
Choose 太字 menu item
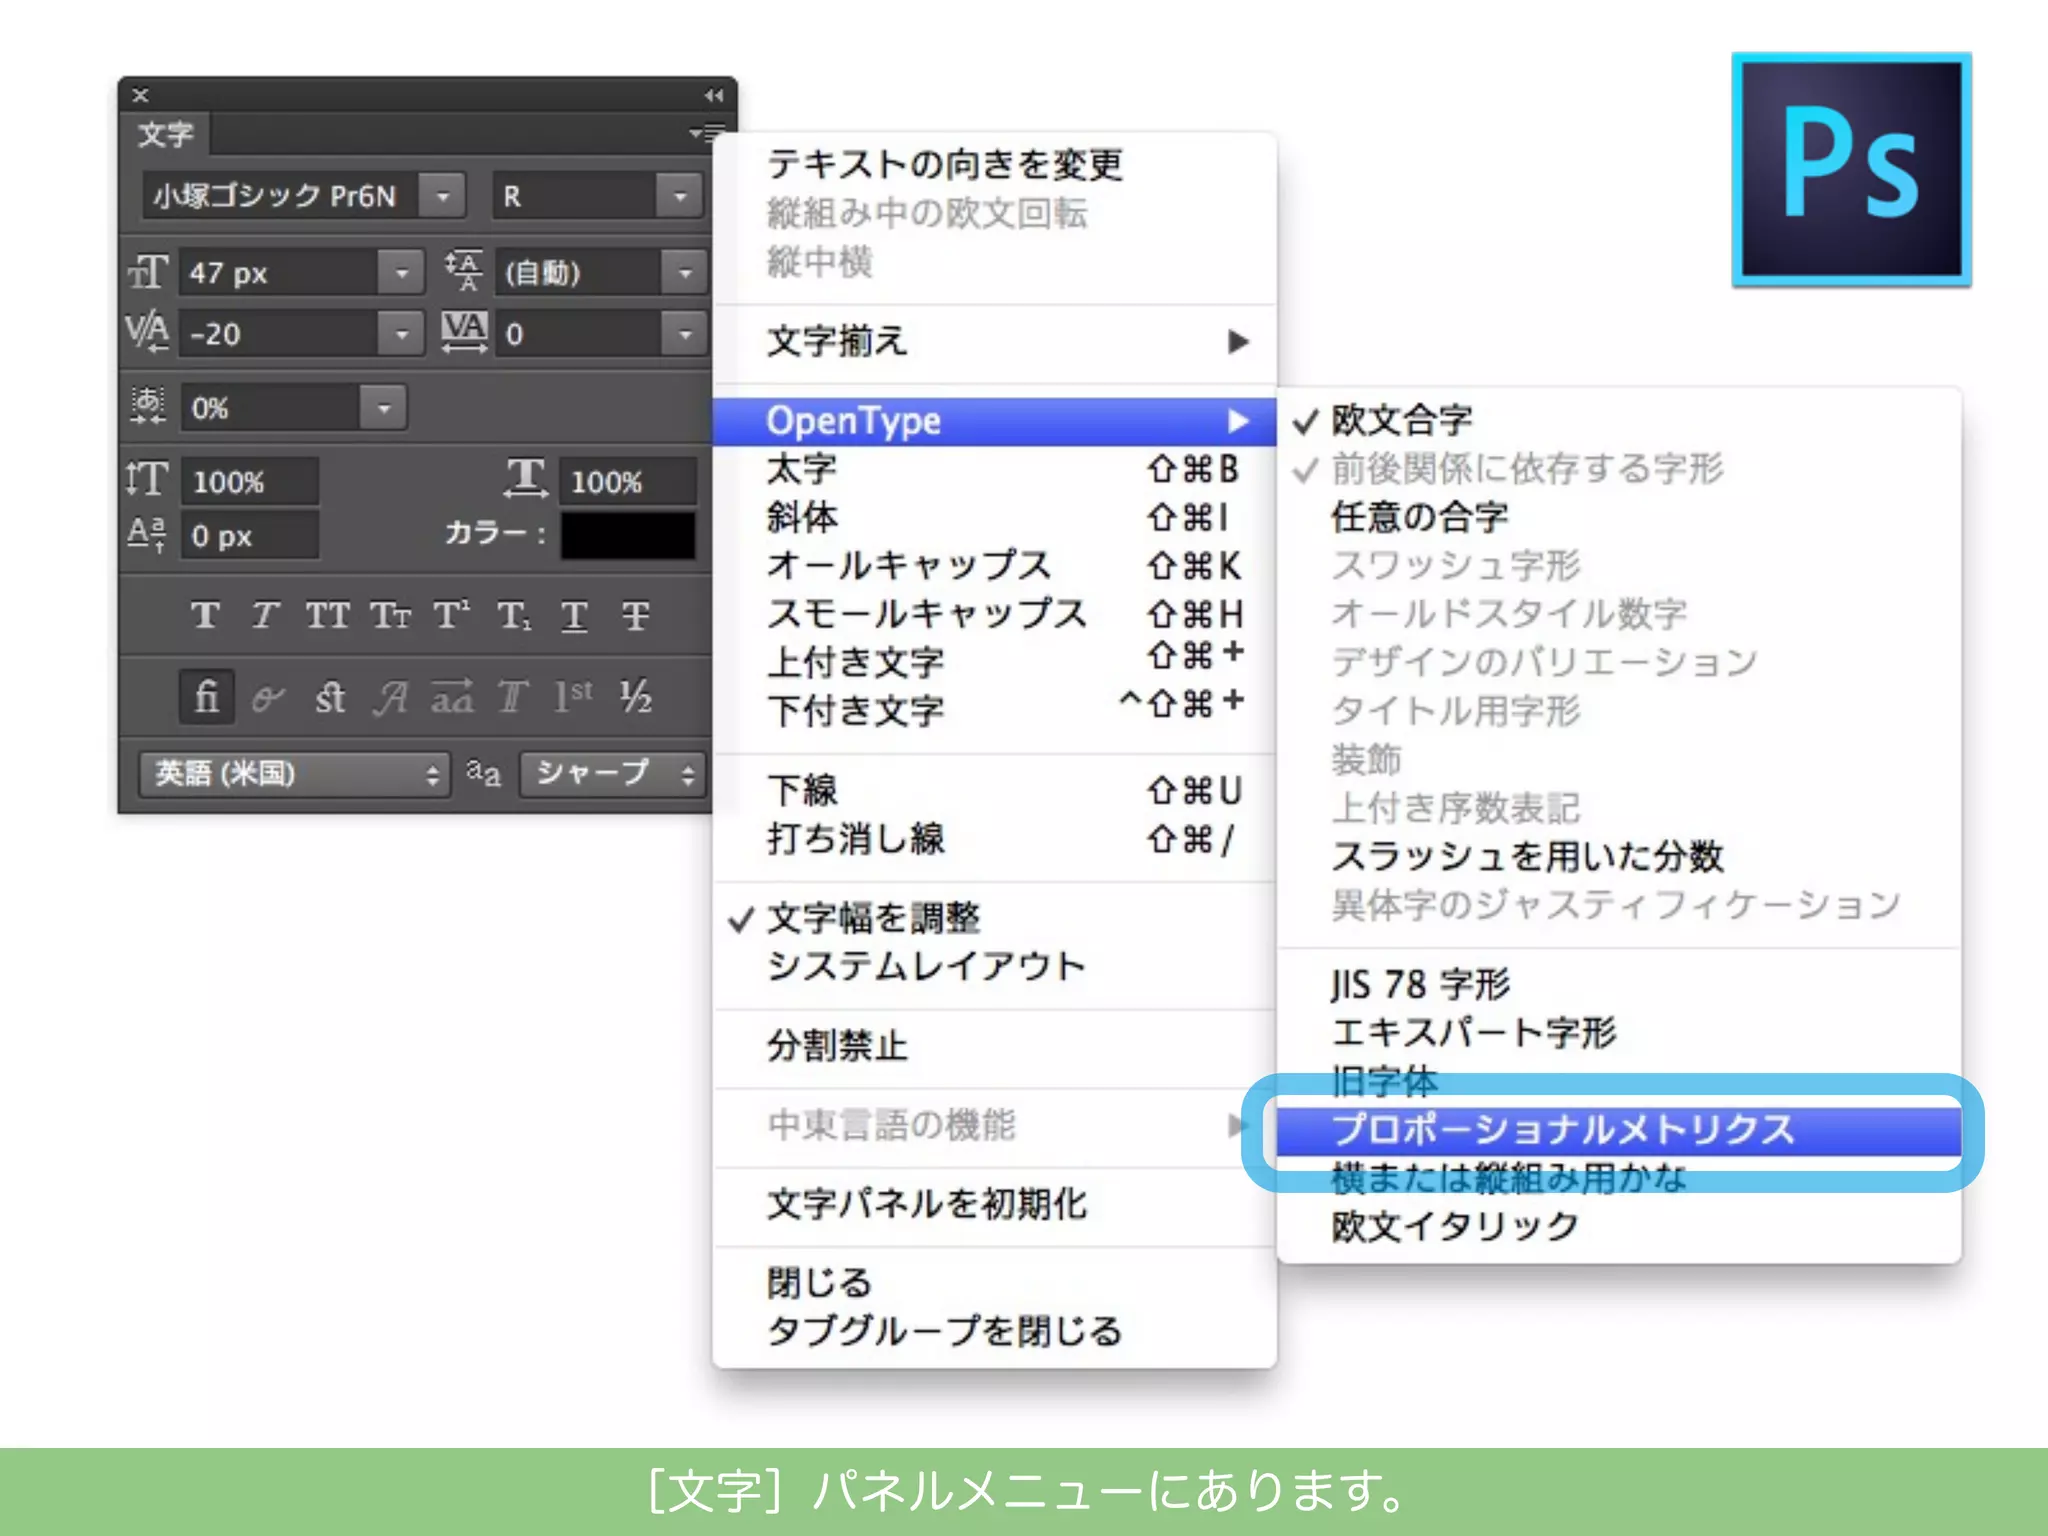tap(995, 469)
